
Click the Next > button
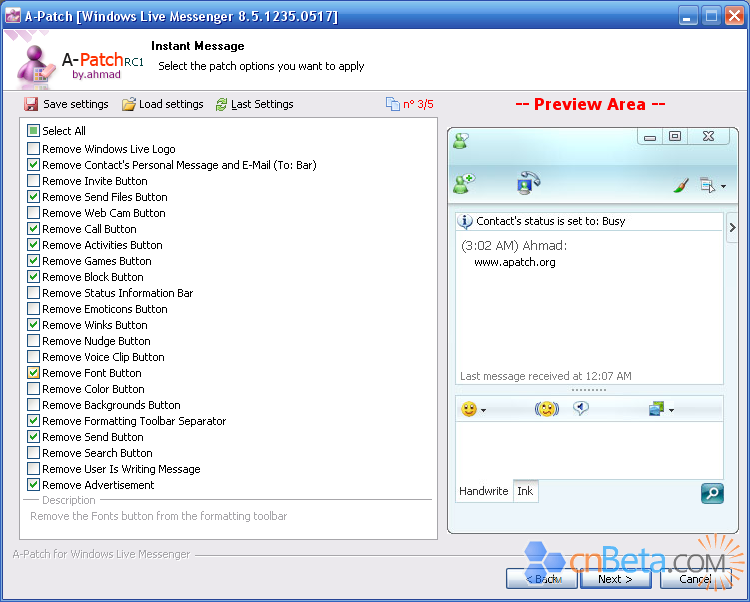point(616,579)
